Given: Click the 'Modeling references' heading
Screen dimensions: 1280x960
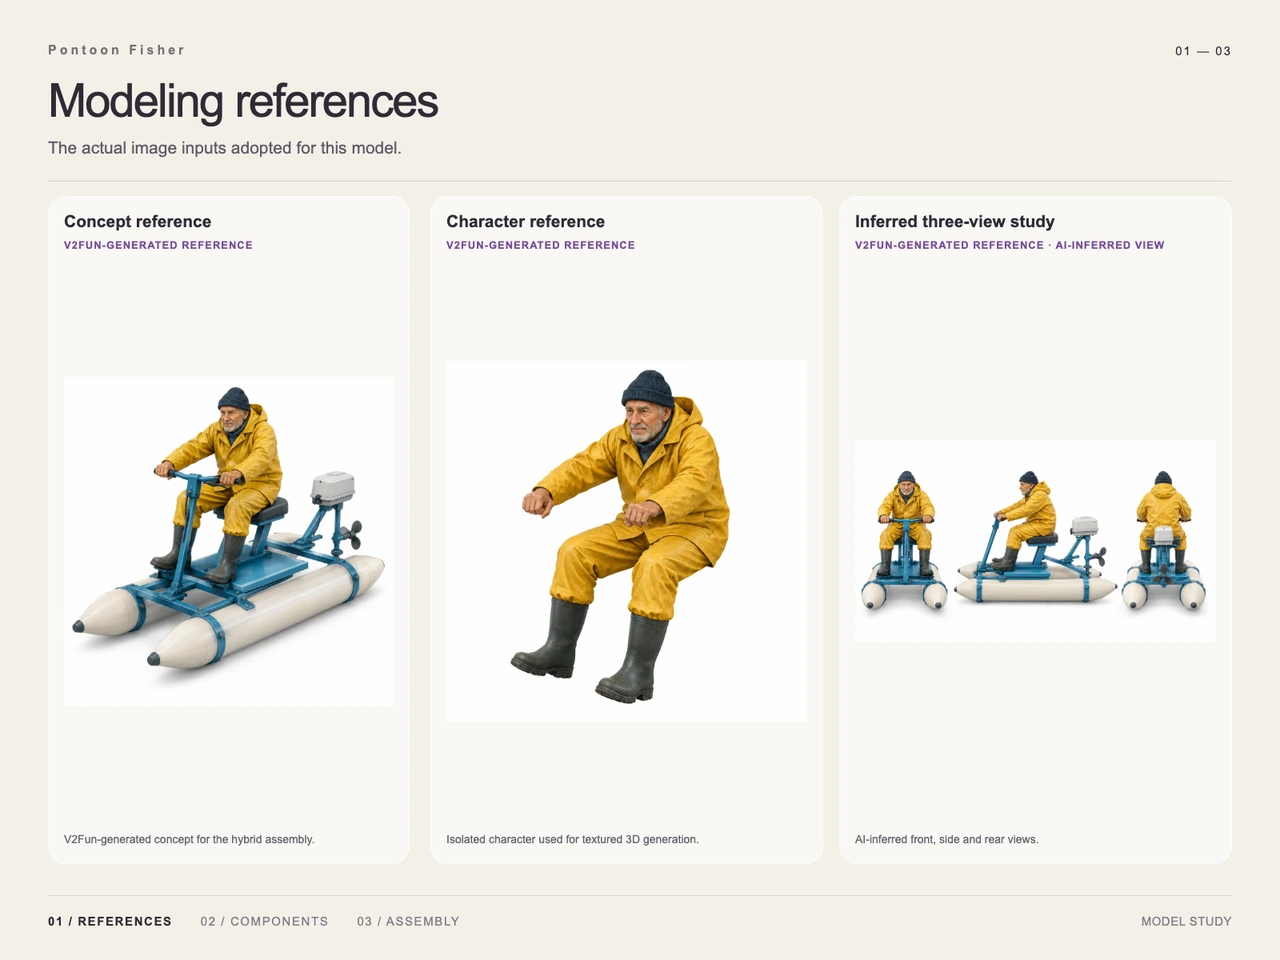Looking at the screenshot, I should (243, 101).
